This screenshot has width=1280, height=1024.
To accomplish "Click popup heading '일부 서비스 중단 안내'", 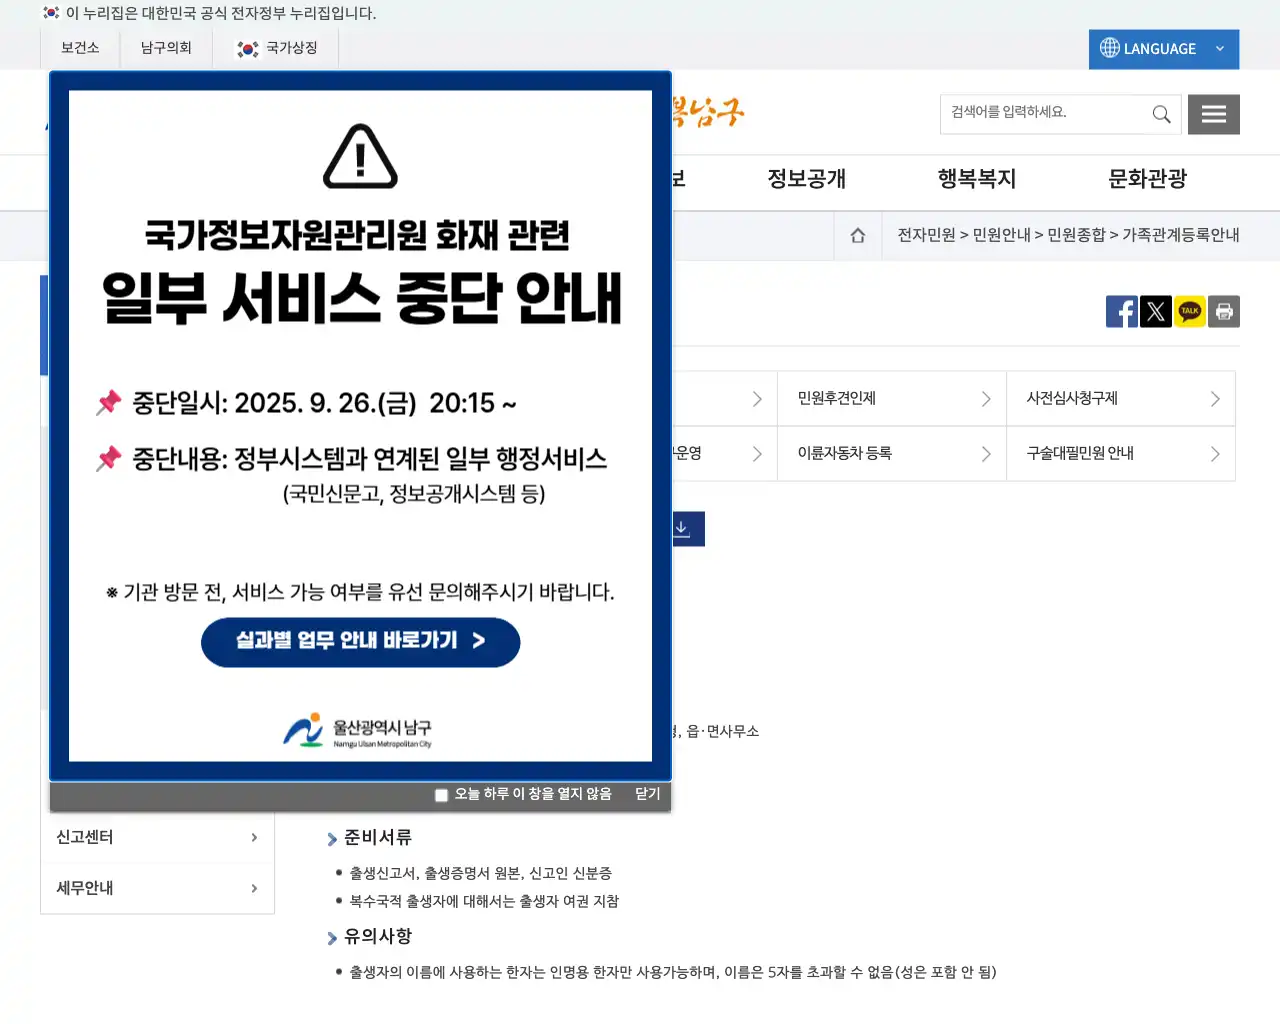I will [x=362, y=298].
